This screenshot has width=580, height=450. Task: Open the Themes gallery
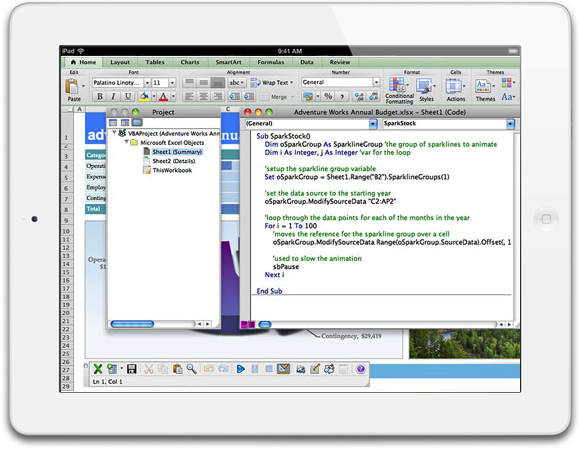coord(485,90)
